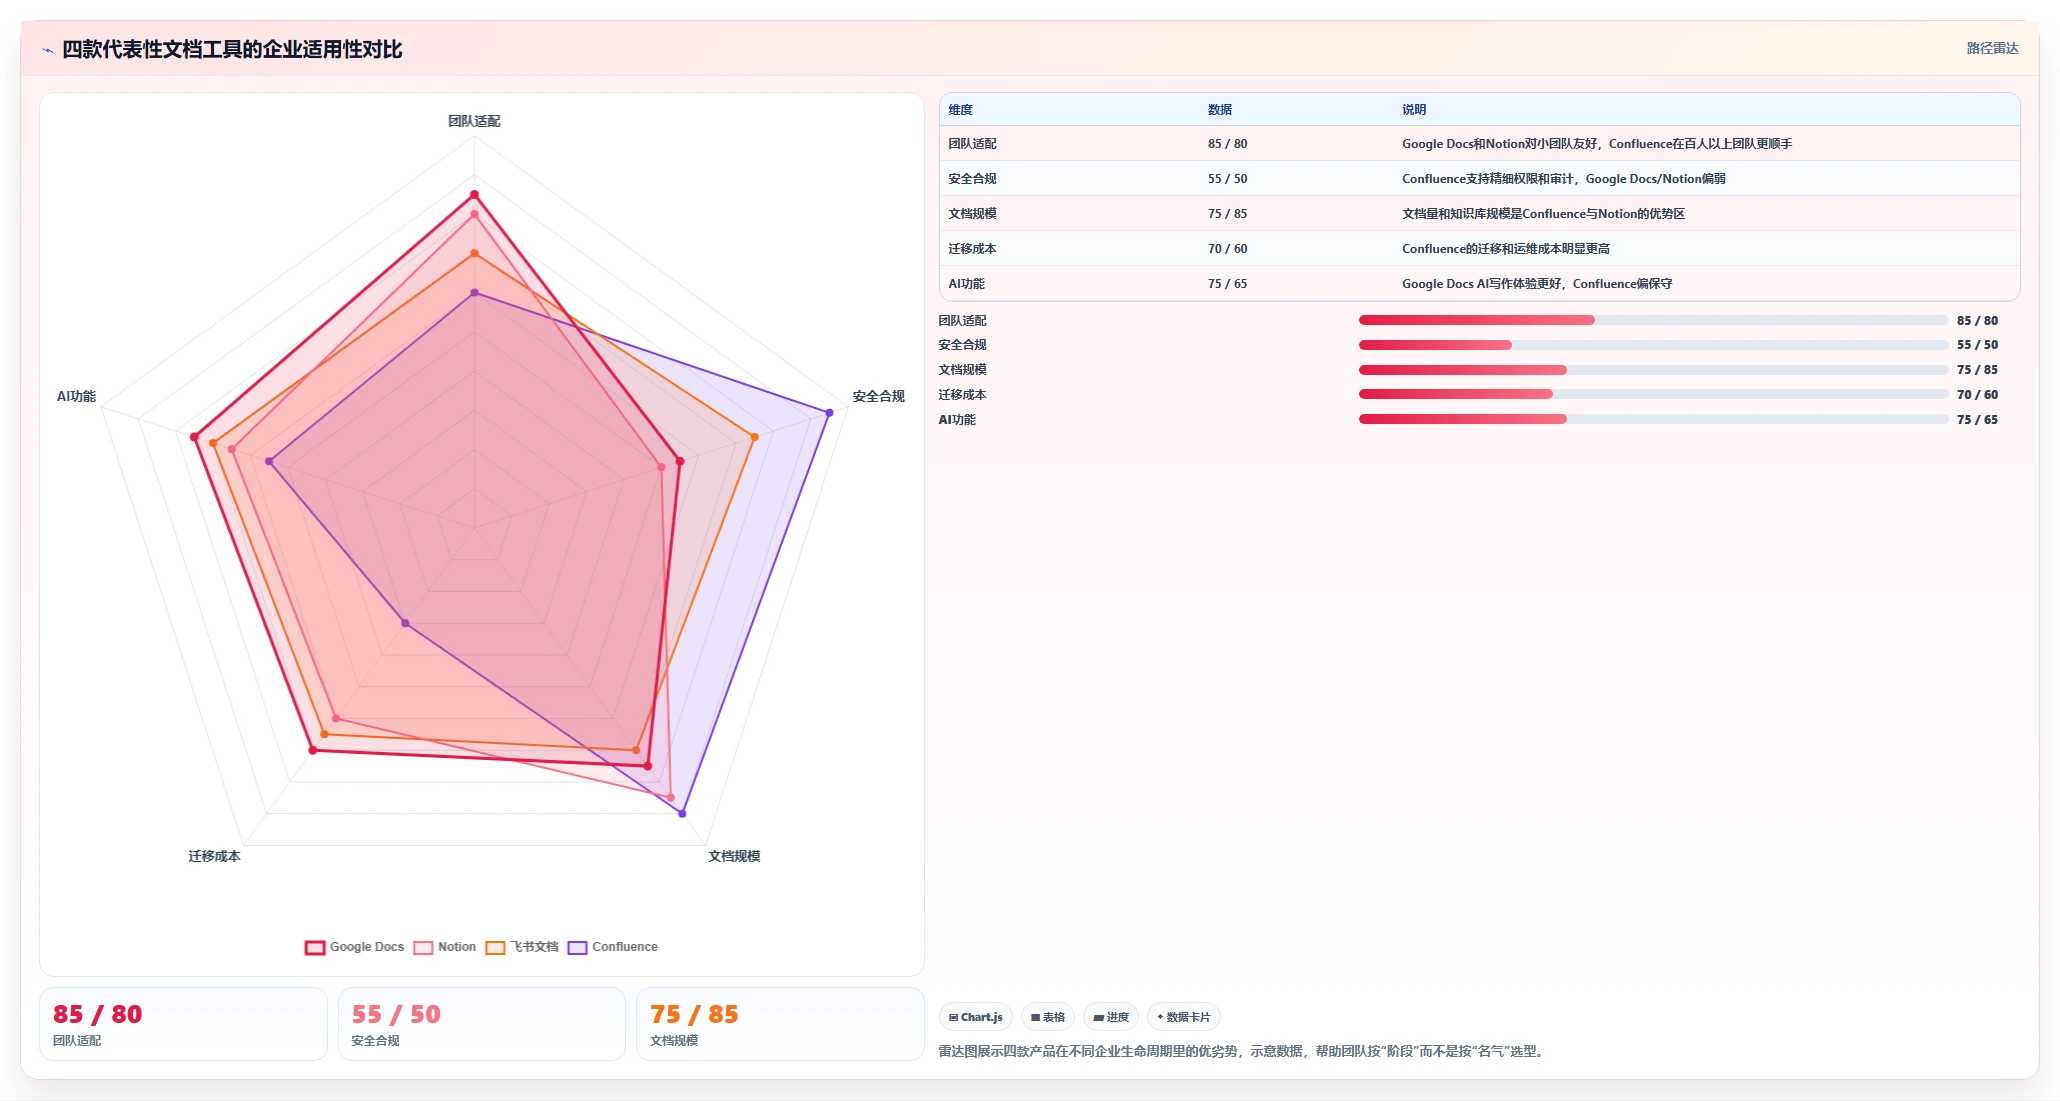Click the Google Docs AI写作体验 description cell

coord(1537,284)
